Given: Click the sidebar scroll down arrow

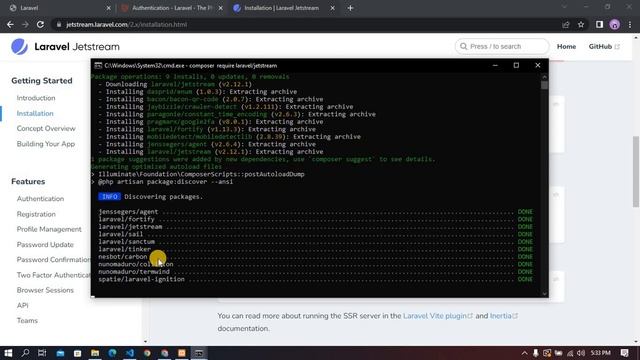Looking at the screenshot, I should pos(145,342).
